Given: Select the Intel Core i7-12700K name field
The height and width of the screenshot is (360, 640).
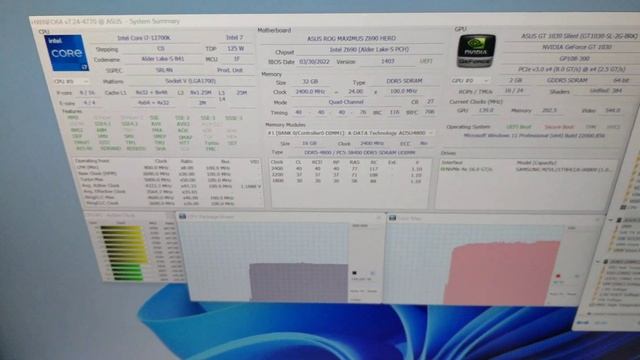Looking at the screenshot, I should pos(144,38).
